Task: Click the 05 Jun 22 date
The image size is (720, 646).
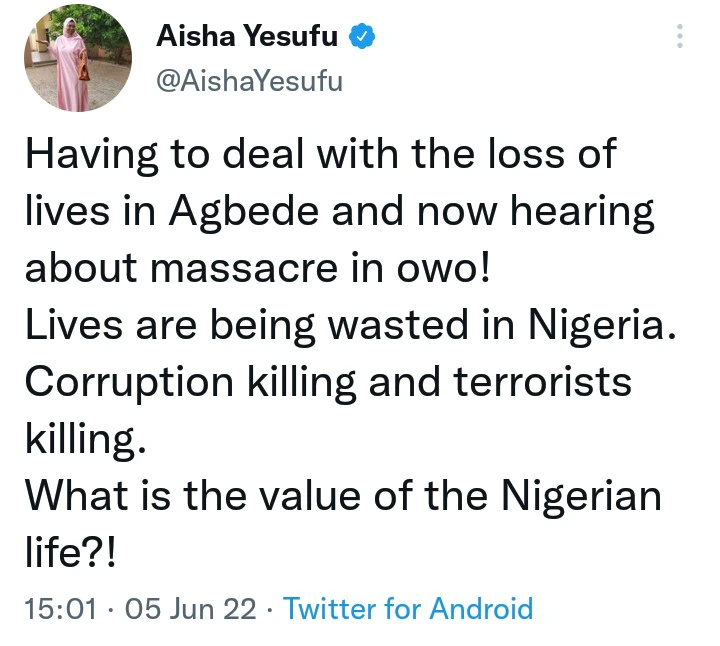Action: [193, 608]
